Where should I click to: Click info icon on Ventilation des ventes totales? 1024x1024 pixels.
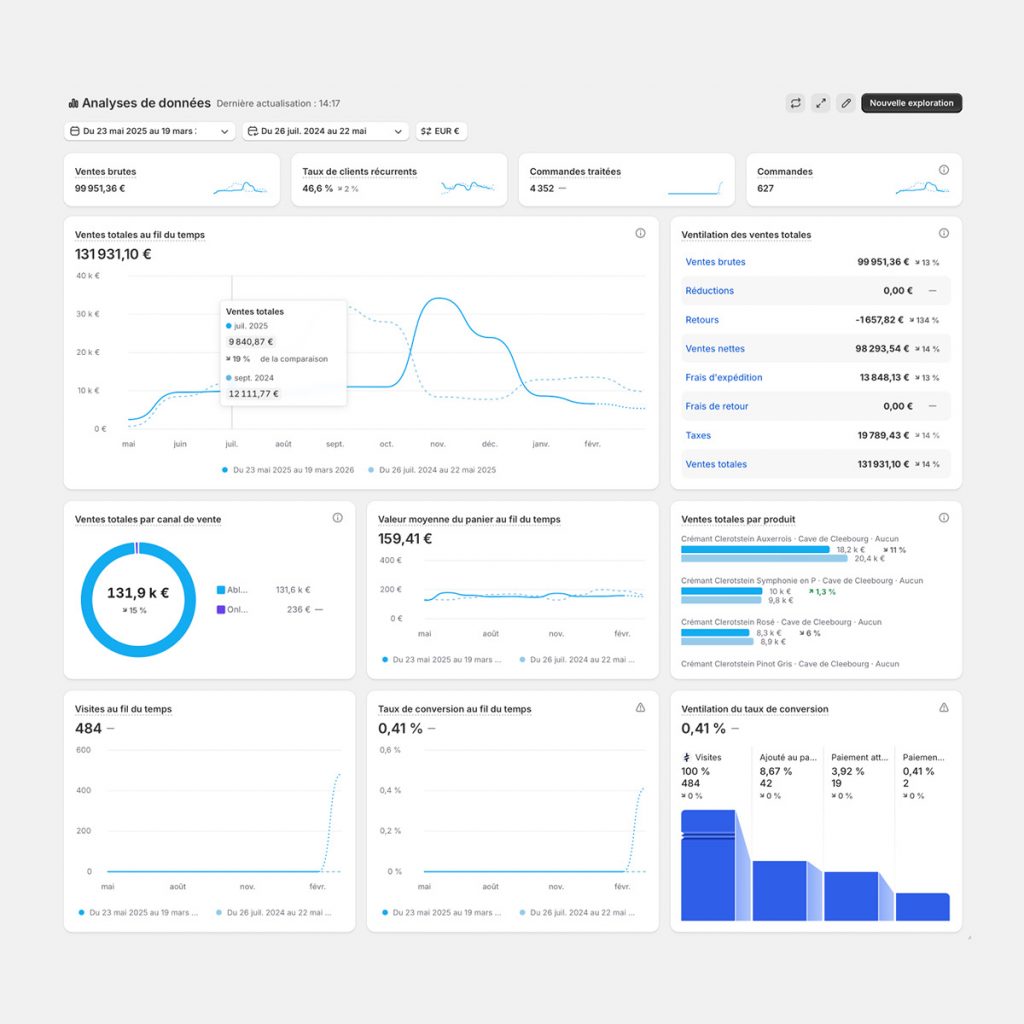[943, 233]
